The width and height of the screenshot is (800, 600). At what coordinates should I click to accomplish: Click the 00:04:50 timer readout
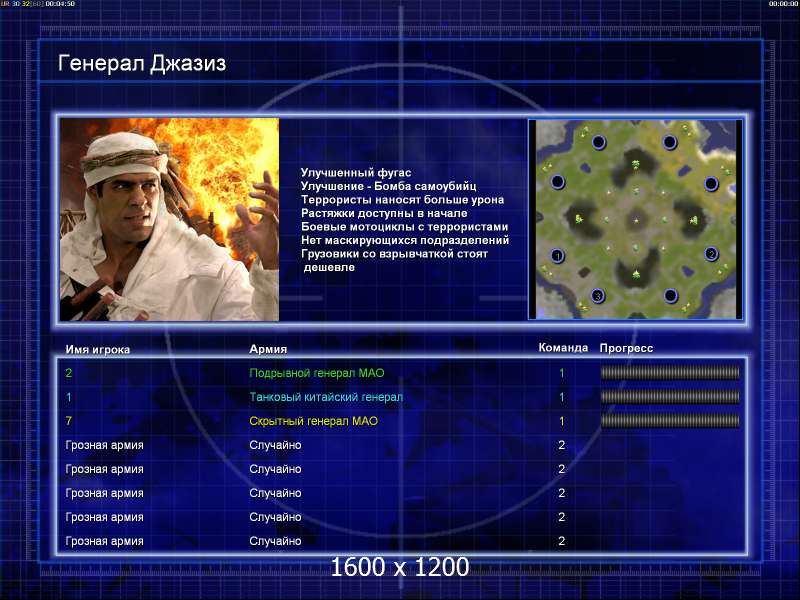pyautogui.click(x=60, y=4)
